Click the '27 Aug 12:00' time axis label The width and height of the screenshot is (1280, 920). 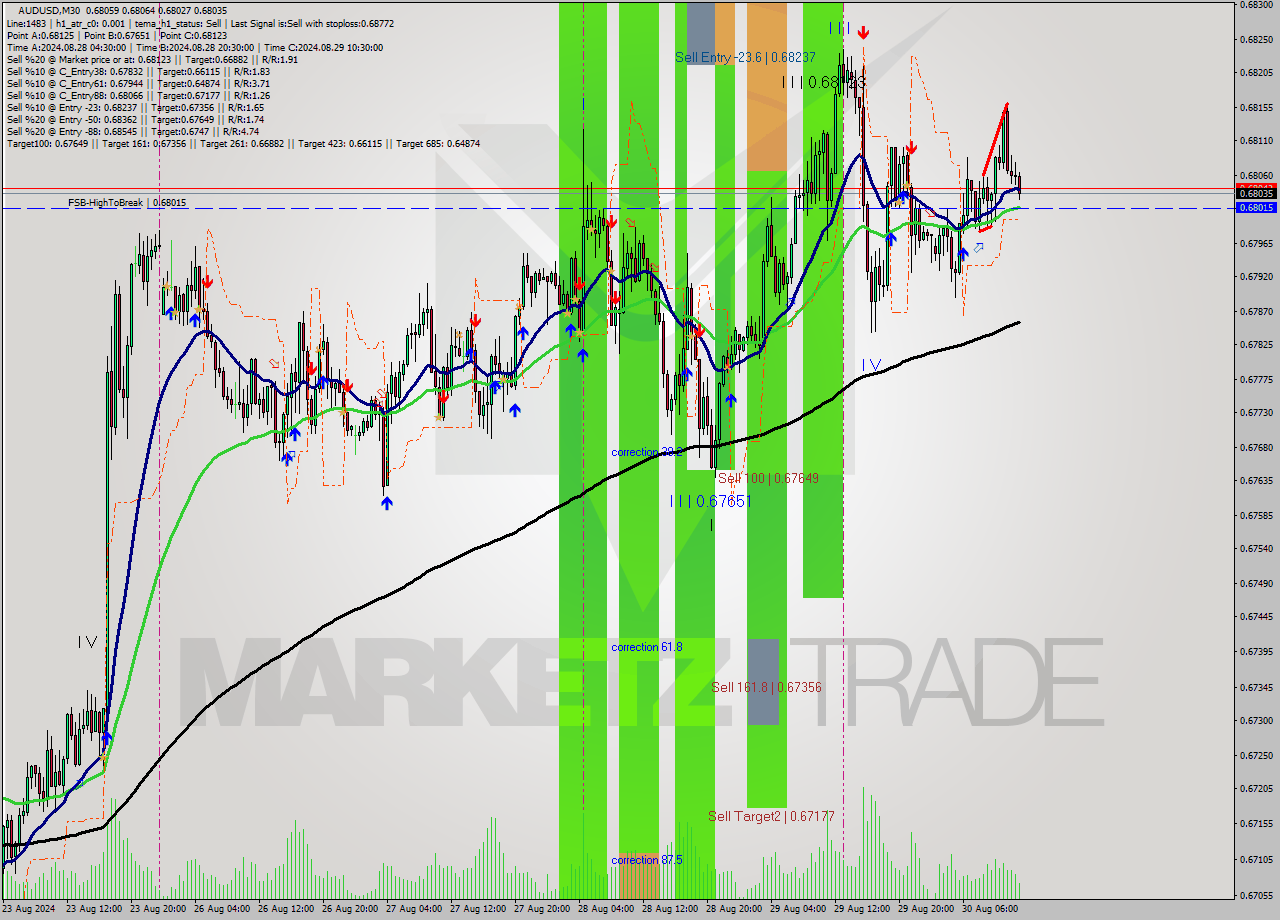point(479,910)
